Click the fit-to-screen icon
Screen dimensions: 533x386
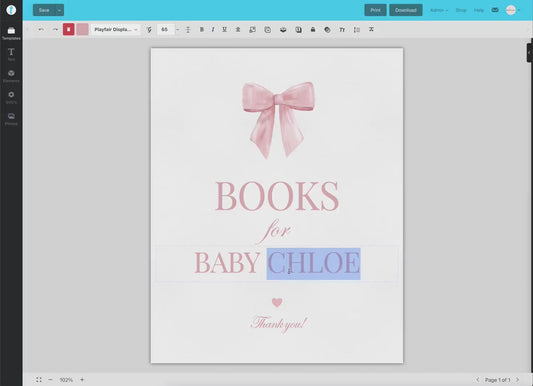pyautogui.click(x=39, y=380)
